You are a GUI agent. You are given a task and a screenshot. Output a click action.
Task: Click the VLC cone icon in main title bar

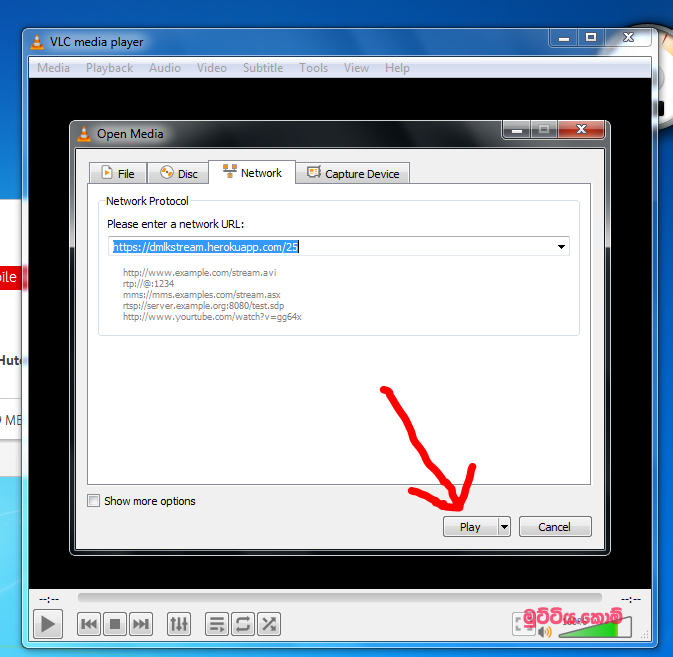pos(37,42)
